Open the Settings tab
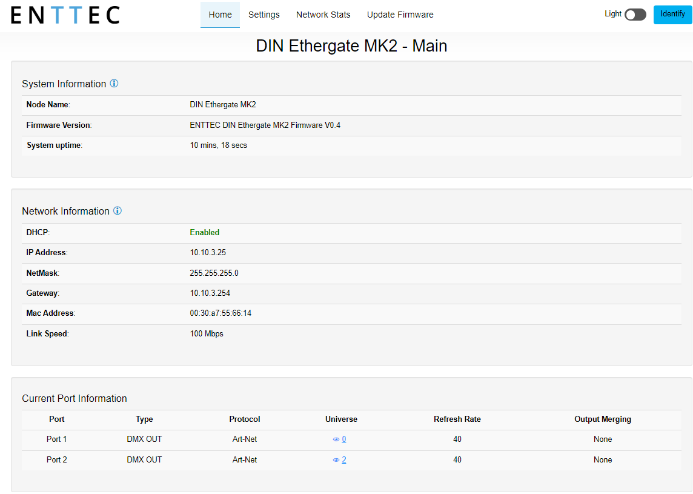 pyautogui.click(x=264, y=15)
